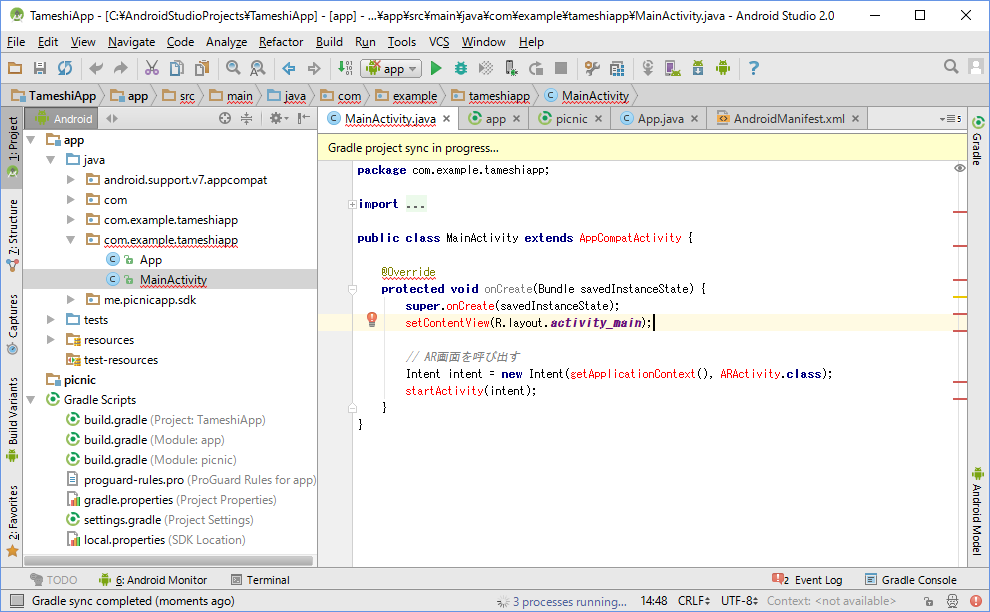Image resolution: width=990 pixels, height=612 pixels.
Task: Open the AVD Manager icon
Action: coord(672,68)
